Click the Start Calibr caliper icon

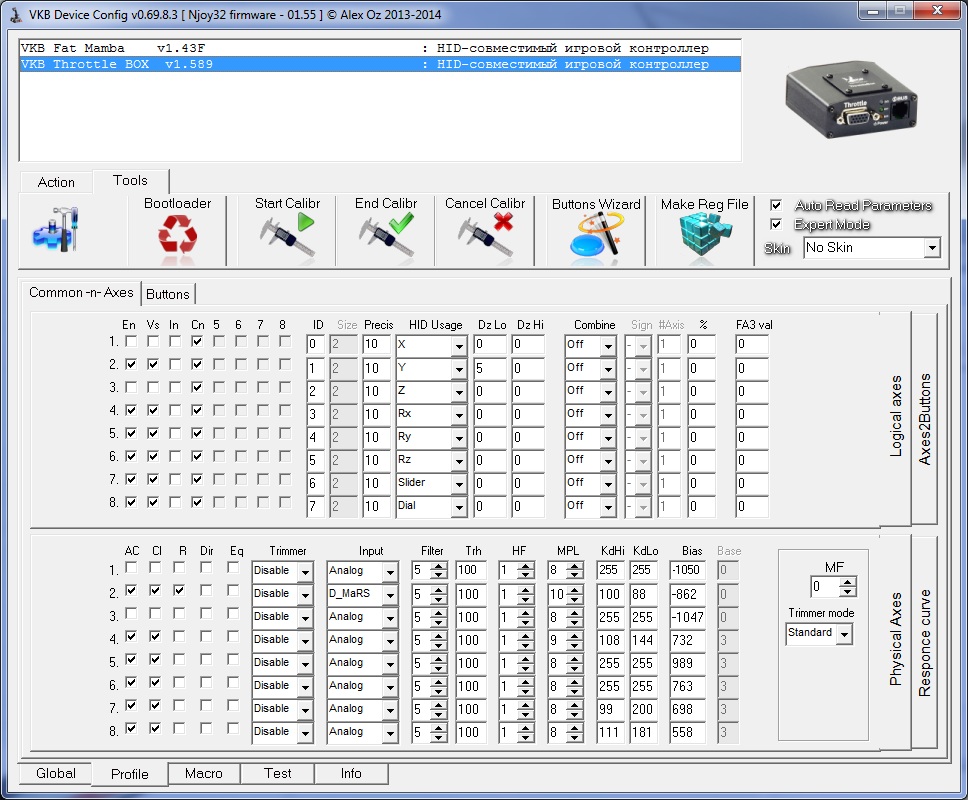pyautogui.click(x=287, y=237)
